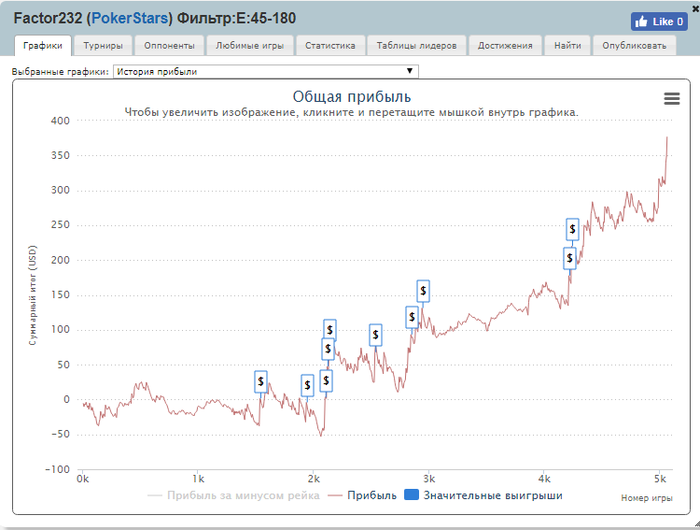Close the popup with the X
This screenshot has height=530, width=700.
pos(696,8)
